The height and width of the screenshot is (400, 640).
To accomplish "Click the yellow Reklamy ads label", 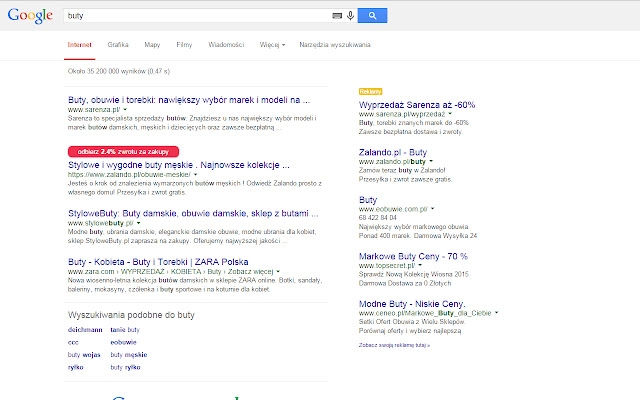I will [x=371, y=92].
